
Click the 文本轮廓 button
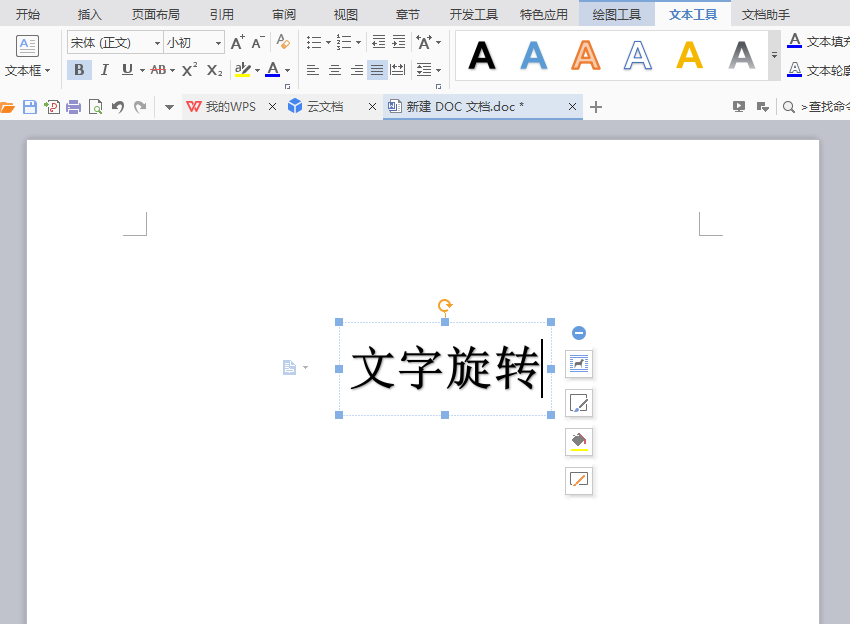tap(818, 70)
